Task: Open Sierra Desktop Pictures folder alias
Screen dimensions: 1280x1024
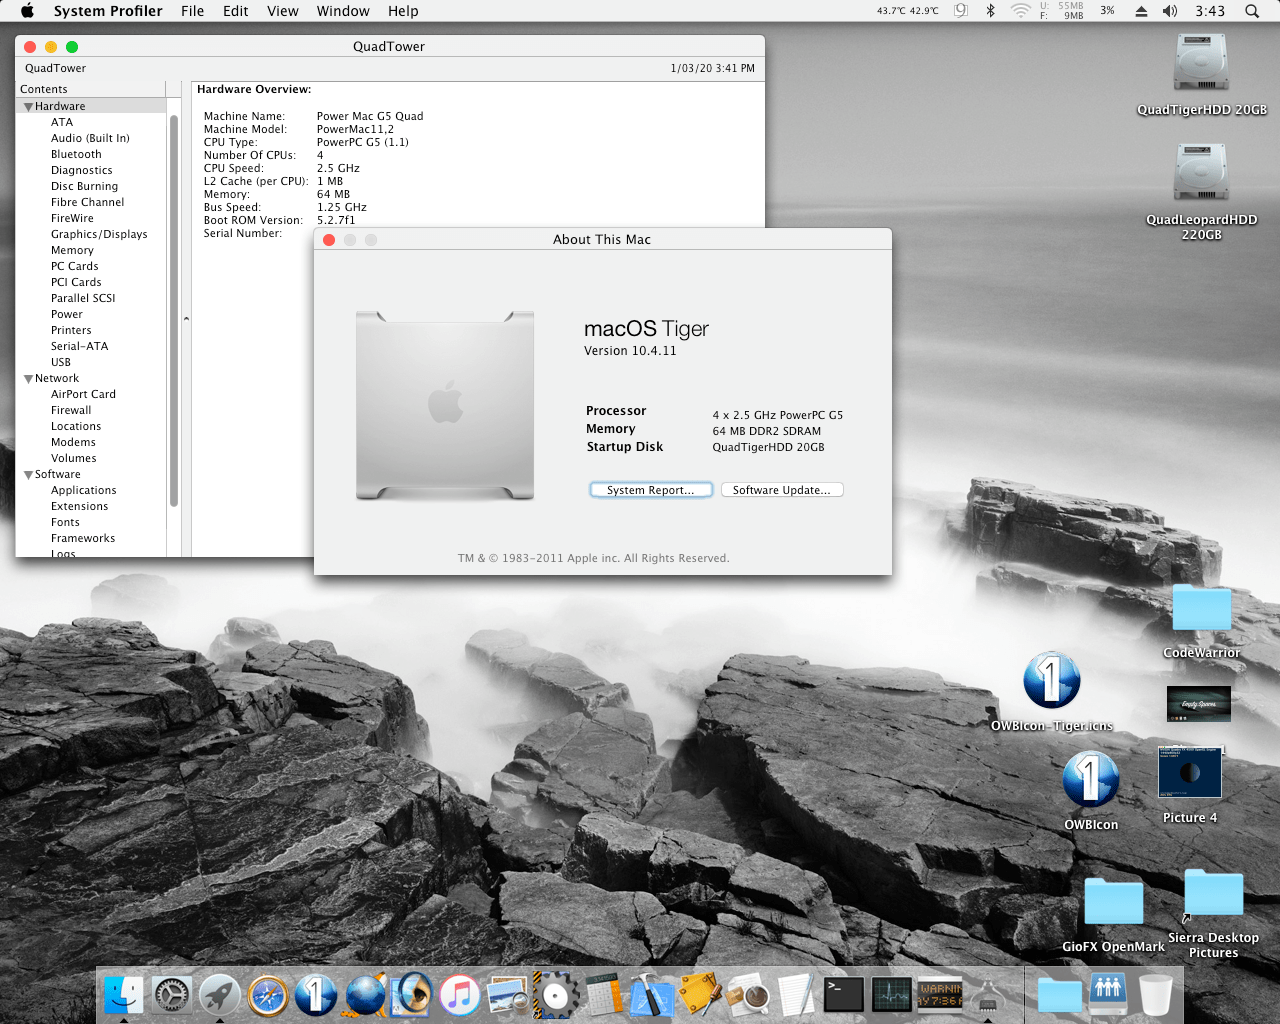Action: [x=1213, y=893]
